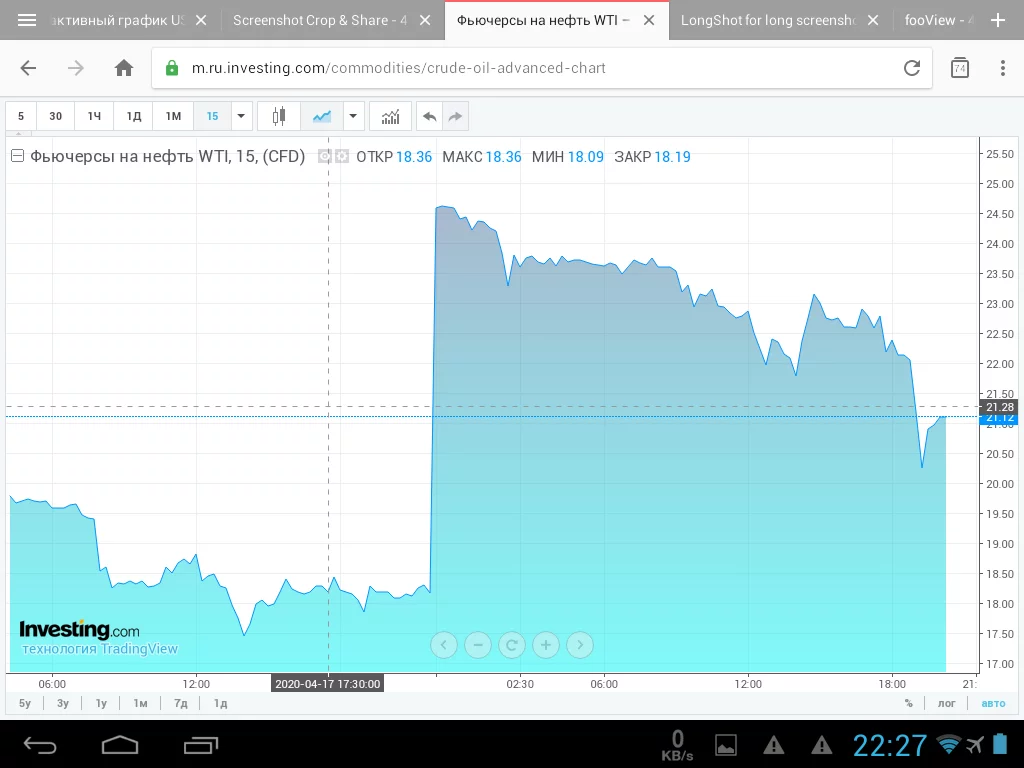Click the 21.28 price axis label
1024x768 pixels.
(x=999, y=407)
